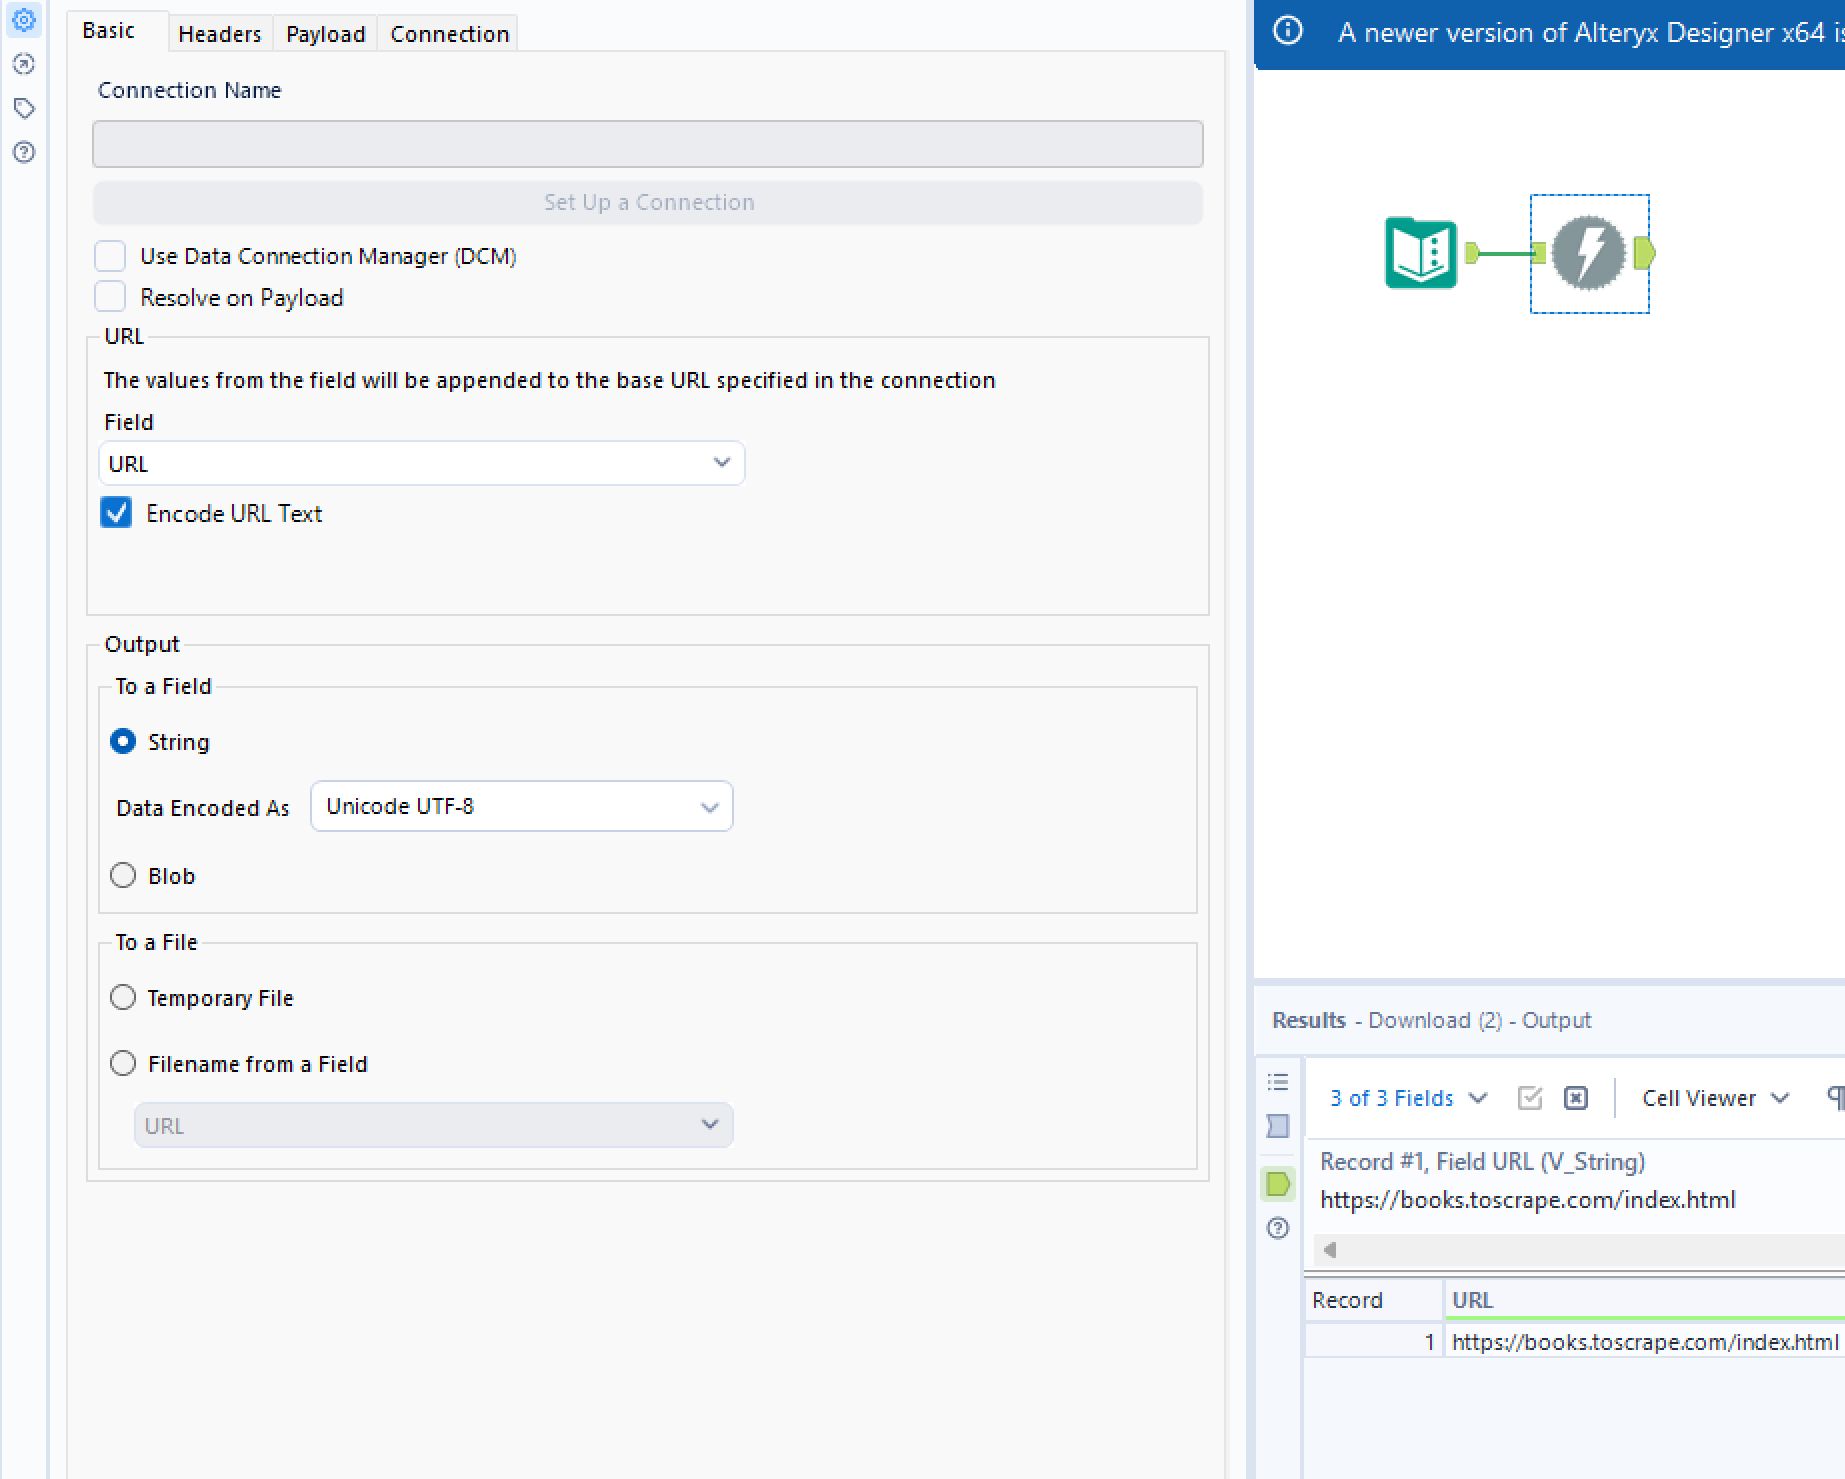Click the Record #1, Field URL (V_String) label
This screenshot has width=1845, height=1479.
pos(1482,1161)
